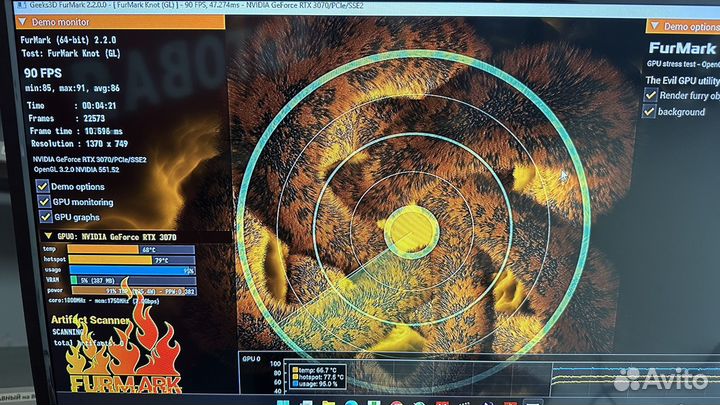
Task: Click the yellow hotspot legend square
Action: click(295, 377)
